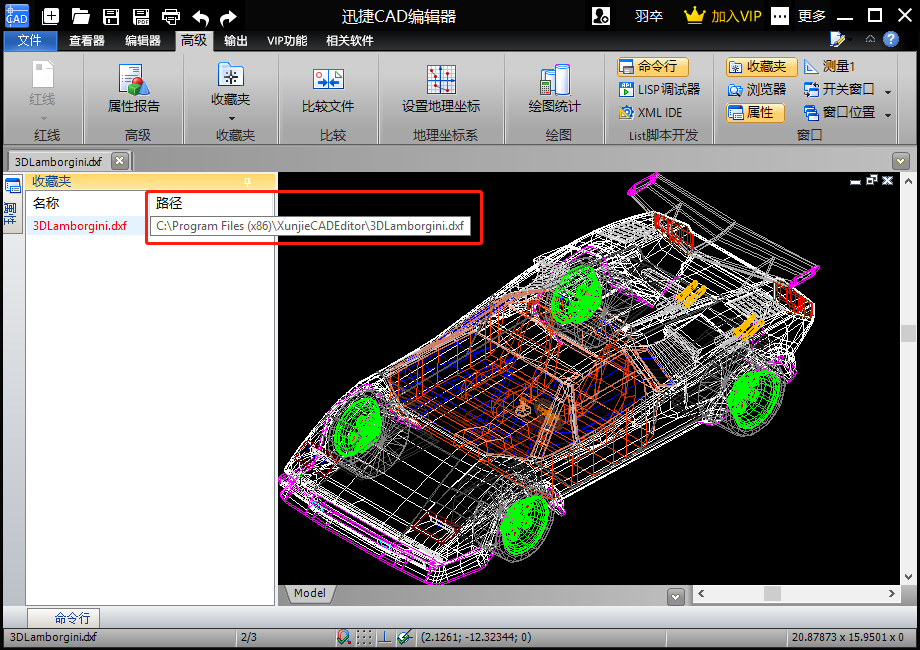Open the user account icon
Screen dimensions: 920x650
(601, 16)
